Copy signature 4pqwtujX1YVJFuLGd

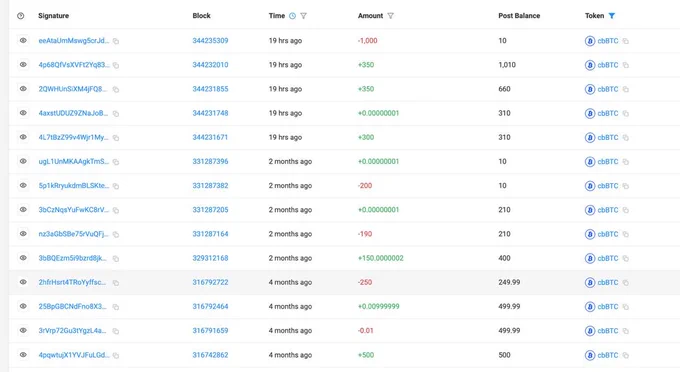(x=116, y=356)
